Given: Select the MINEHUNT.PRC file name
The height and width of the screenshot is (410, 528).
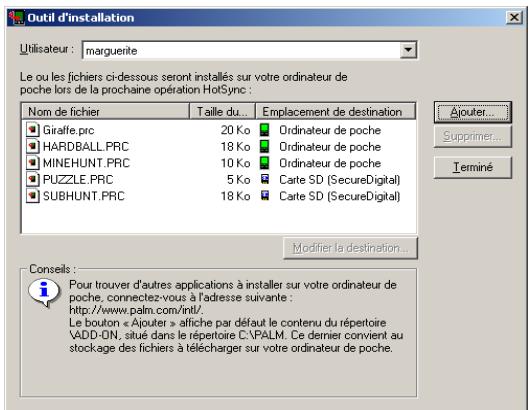Looking at the screenshot, I should pos(87,163).
